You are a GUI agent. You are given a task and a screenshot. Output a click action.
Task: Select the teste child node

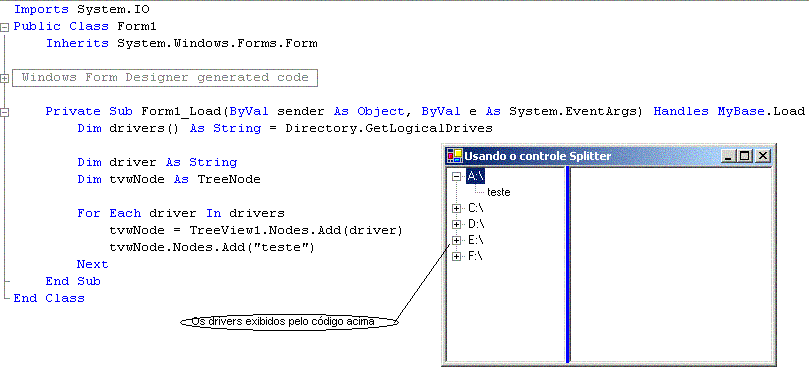click(498, 192)
